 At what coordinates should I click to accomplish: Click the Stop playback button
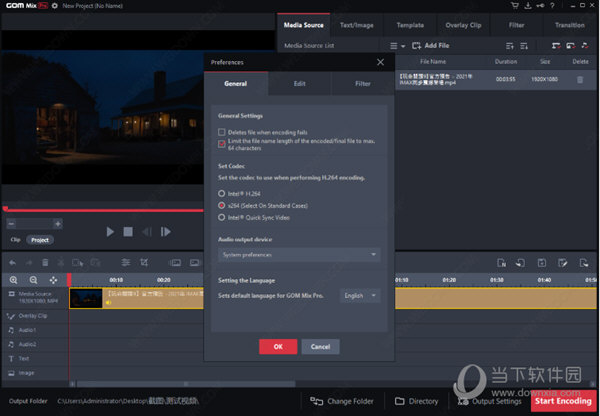(128, 232)
